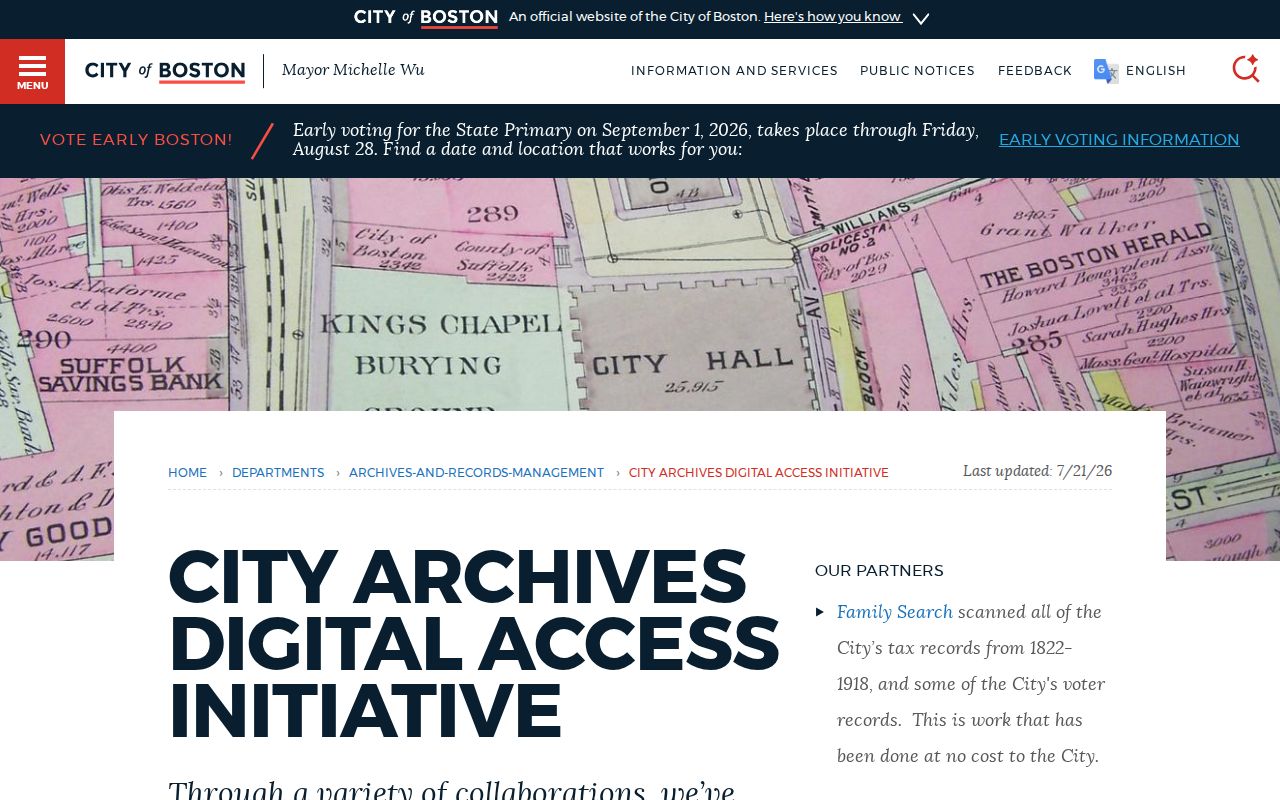Open Information and Services menu
This screenshot has width=1280, height=800.
point(734,71)
